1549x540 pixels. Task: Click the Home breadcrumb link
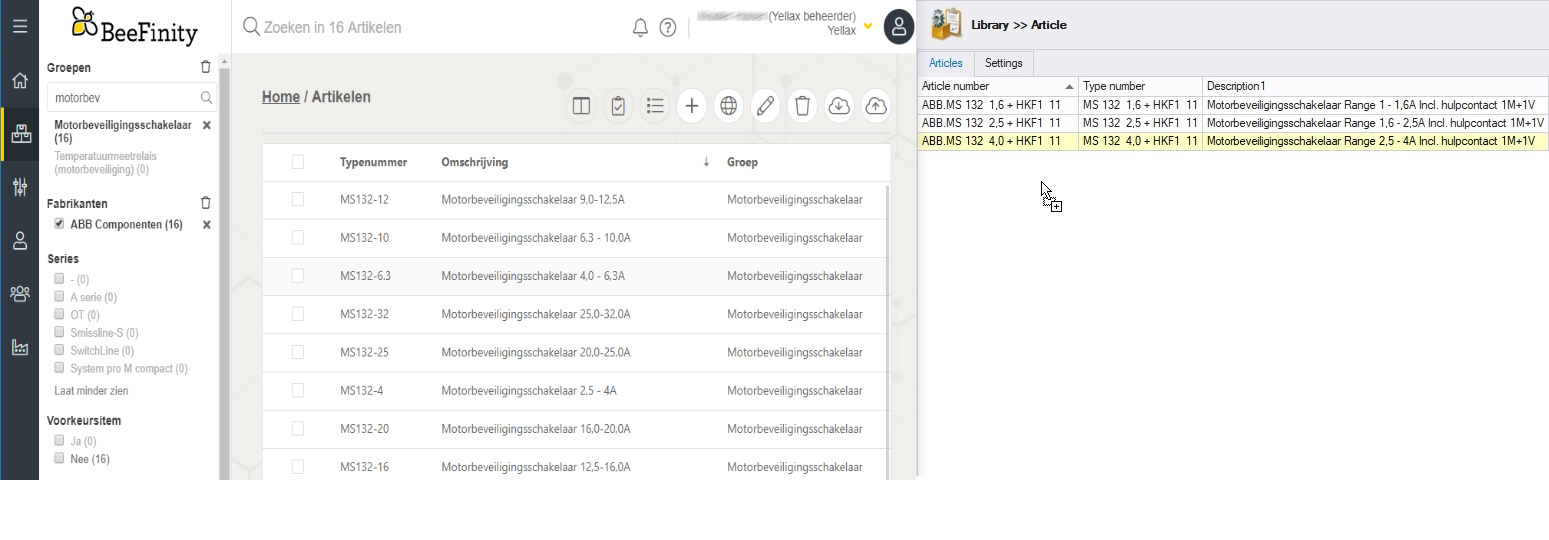click(x=281, y=97)
